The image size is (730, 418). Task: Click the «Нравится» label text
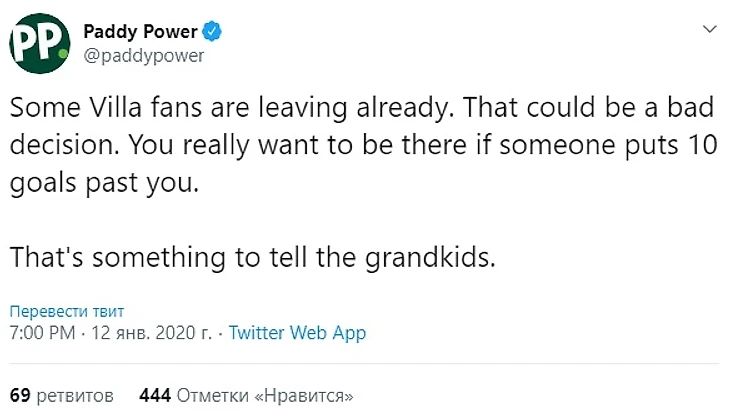click(306, 395)
